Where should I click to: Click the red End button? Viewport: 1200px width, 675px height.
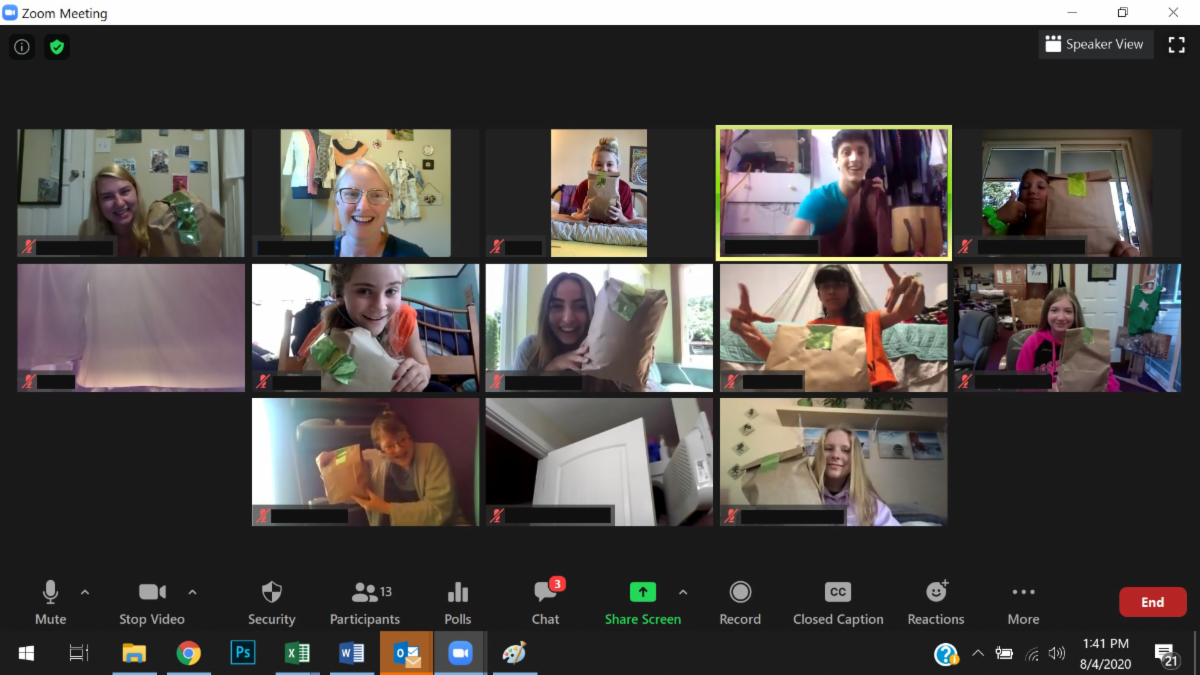tap(1152, 602)
